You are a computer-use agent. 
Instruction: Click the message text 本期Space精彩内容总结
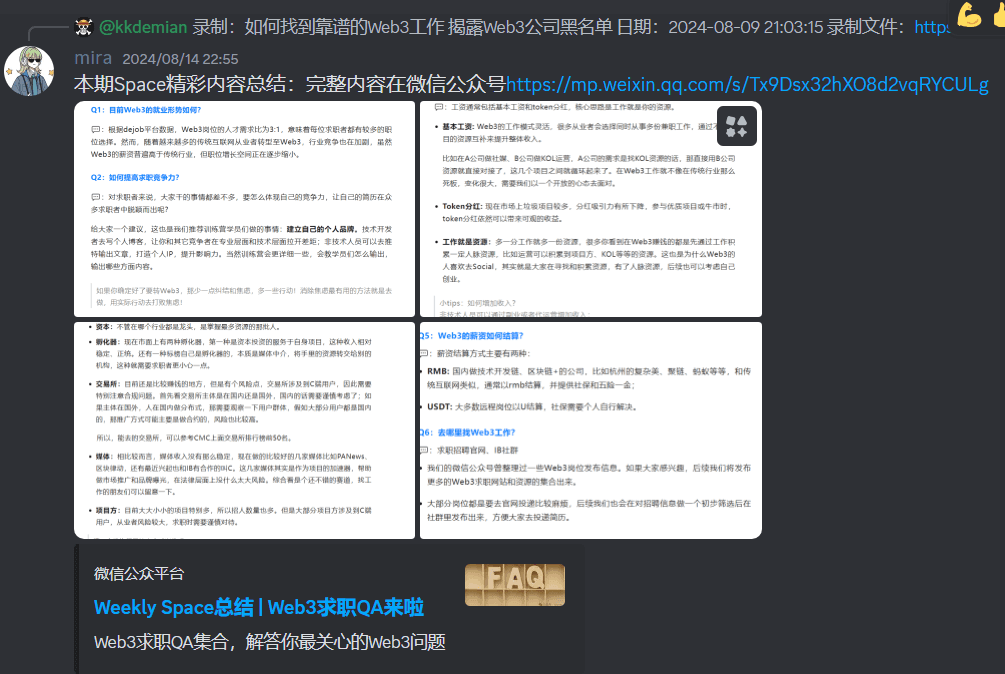[x=290, y=85]
